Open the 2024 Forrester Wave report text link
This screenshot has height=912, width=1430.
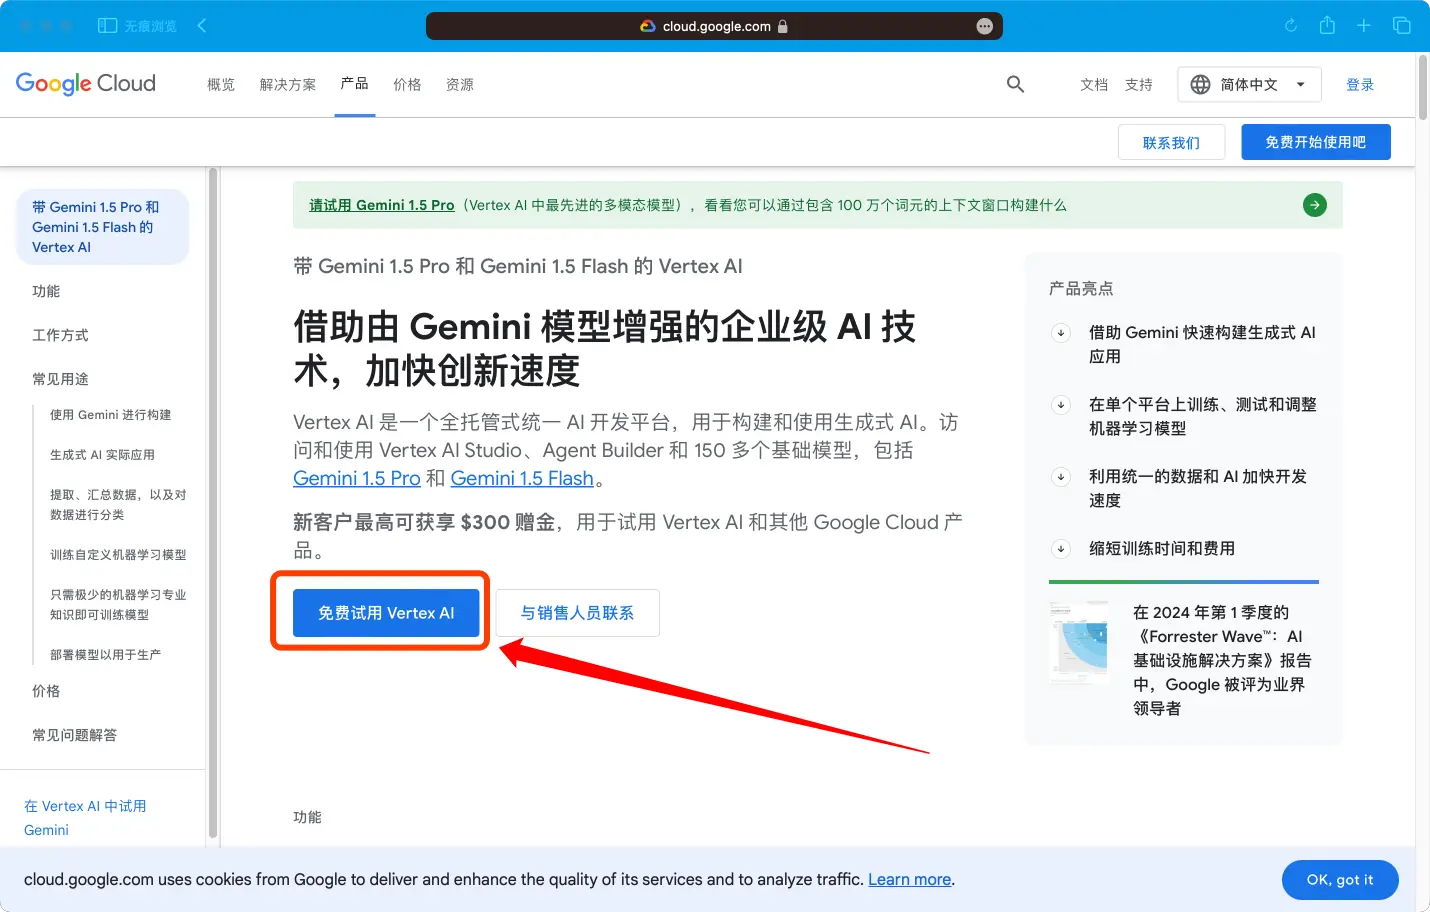coord(1222,660)
